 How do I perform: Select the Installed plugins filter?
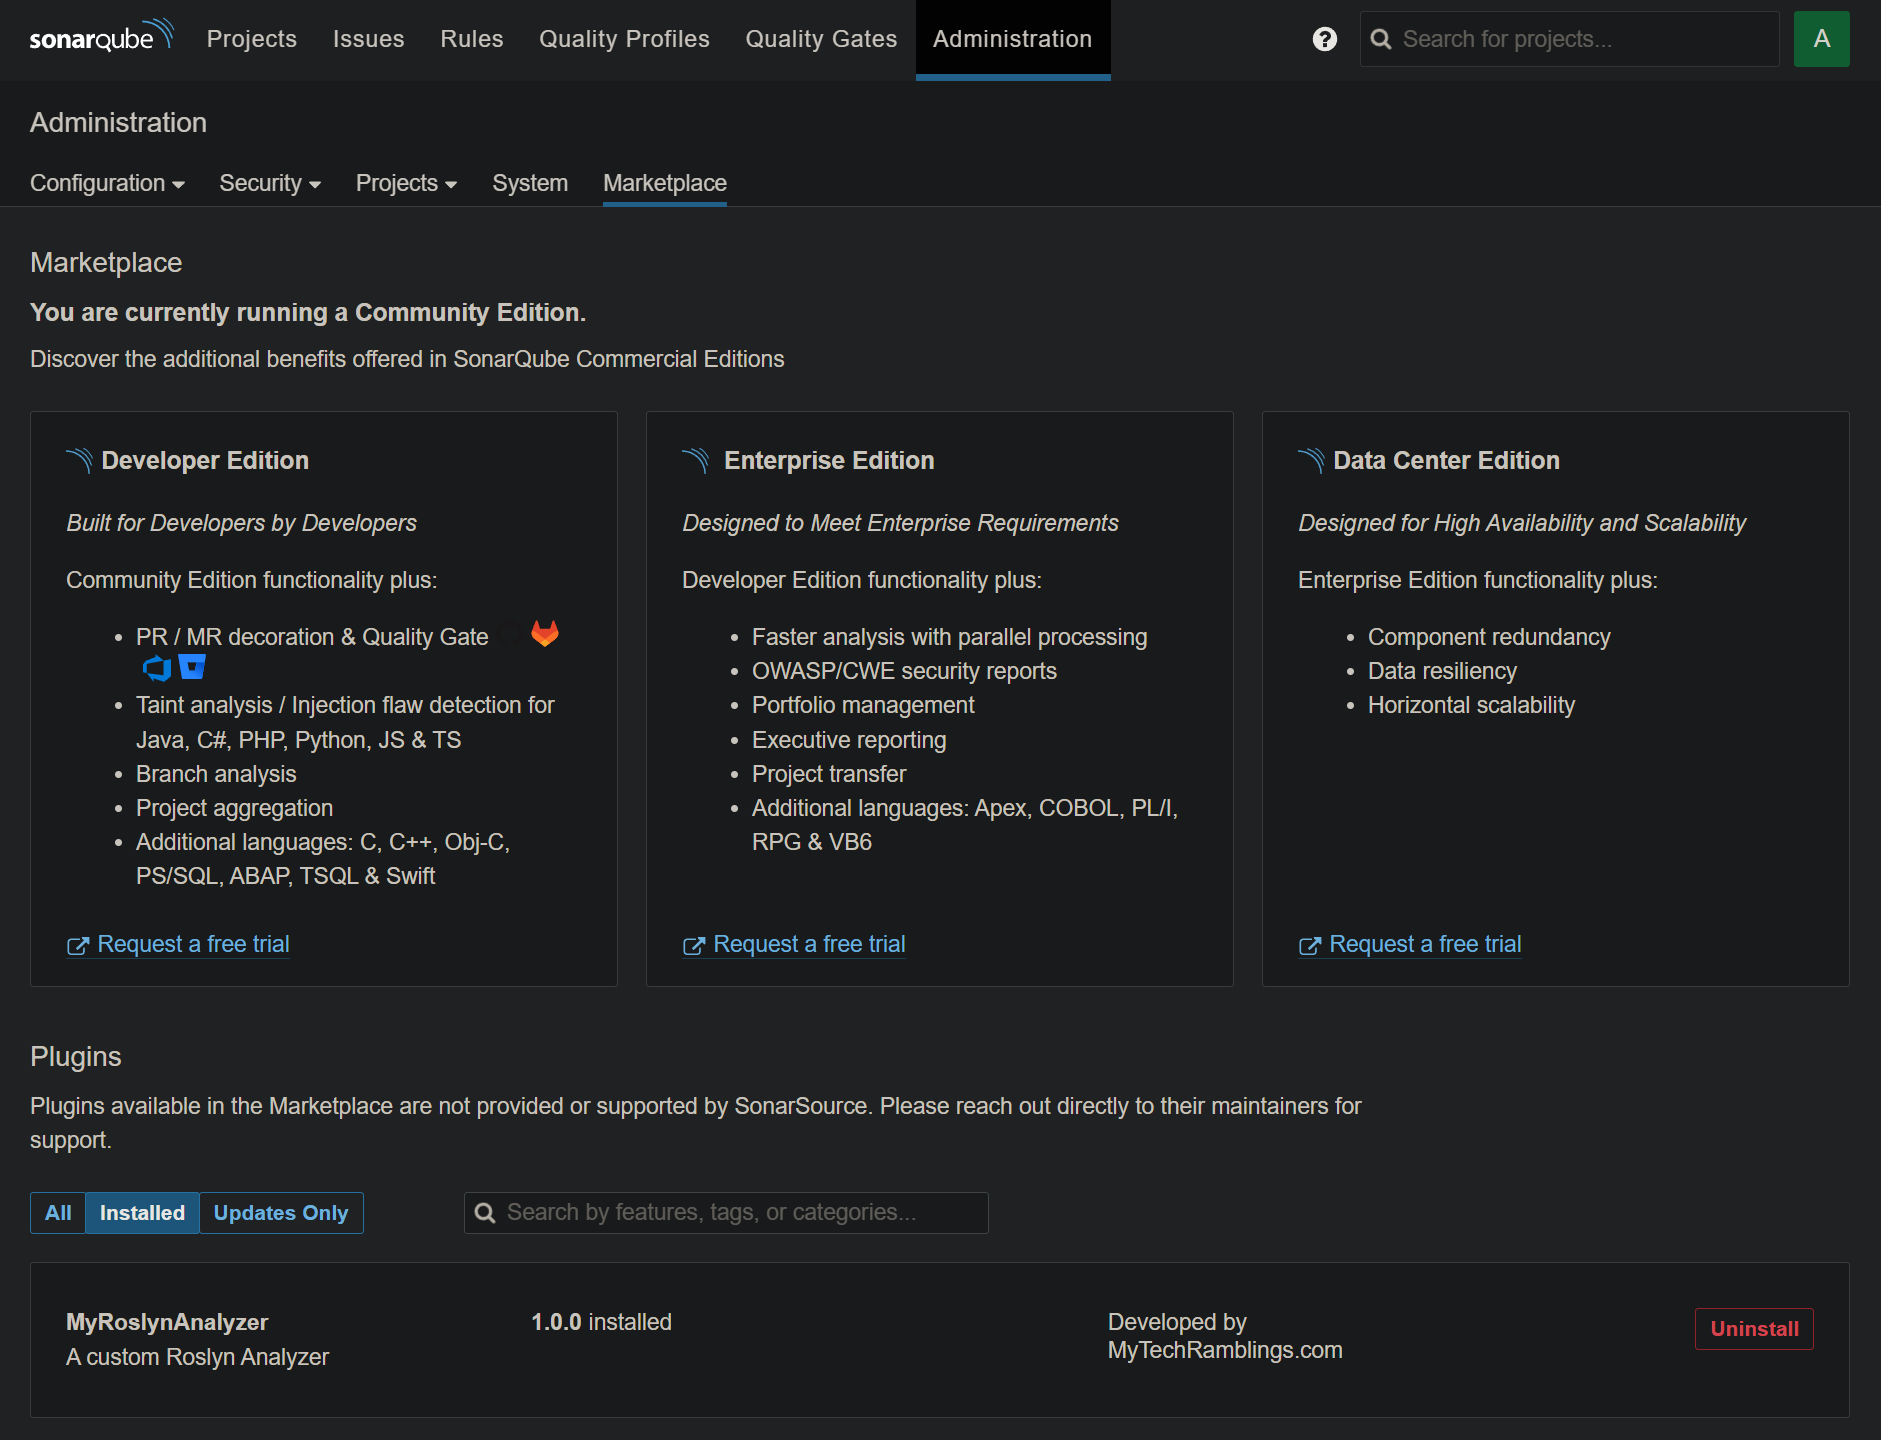(142, 1213)
